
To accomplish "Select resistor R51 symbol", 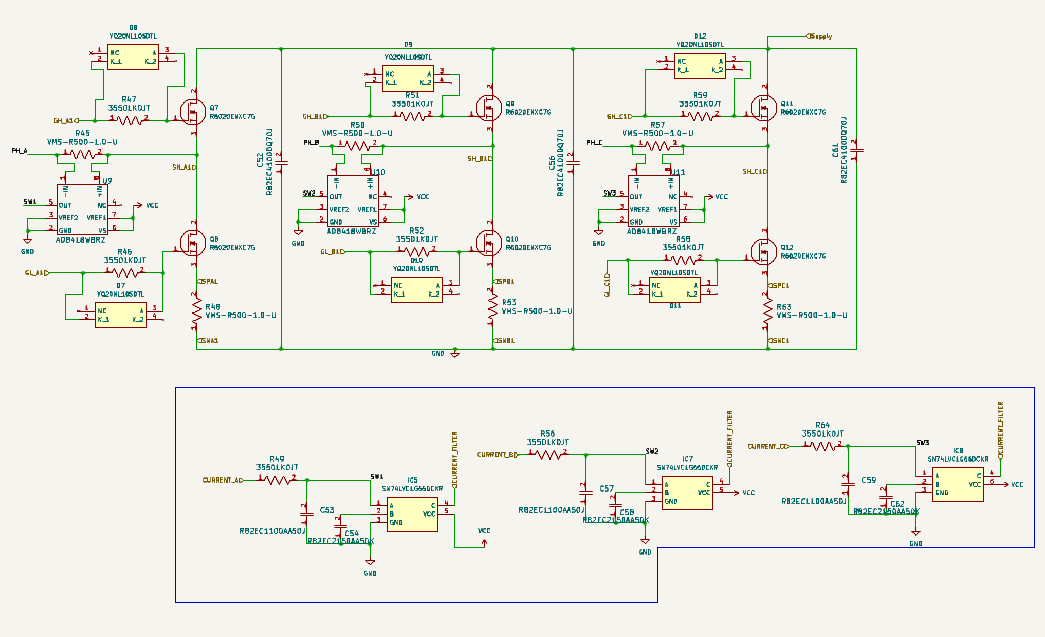I will point(413,116).
